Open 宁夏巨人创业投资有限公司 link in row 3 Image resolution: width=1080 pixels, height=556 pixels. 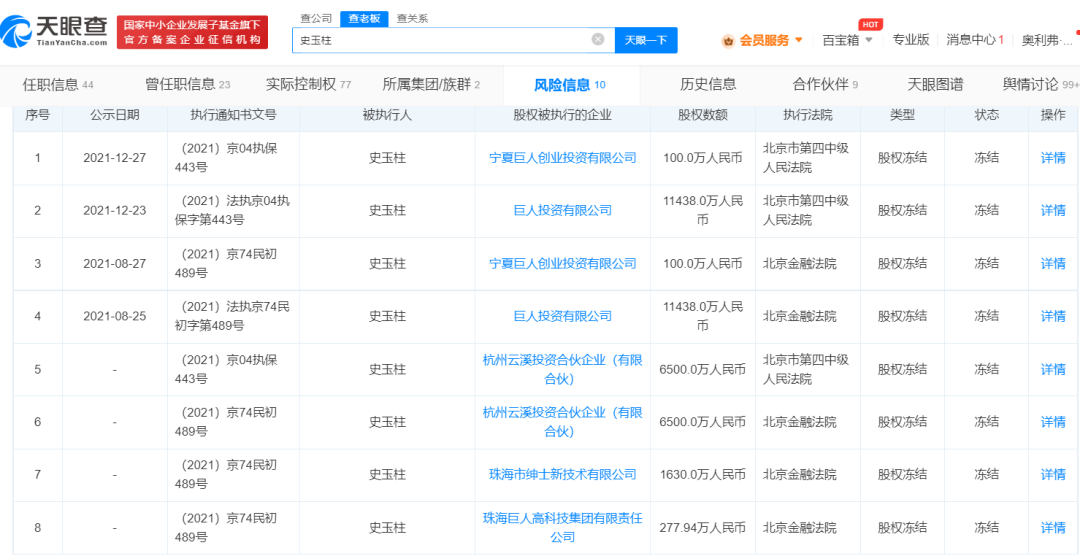(562, 263)
